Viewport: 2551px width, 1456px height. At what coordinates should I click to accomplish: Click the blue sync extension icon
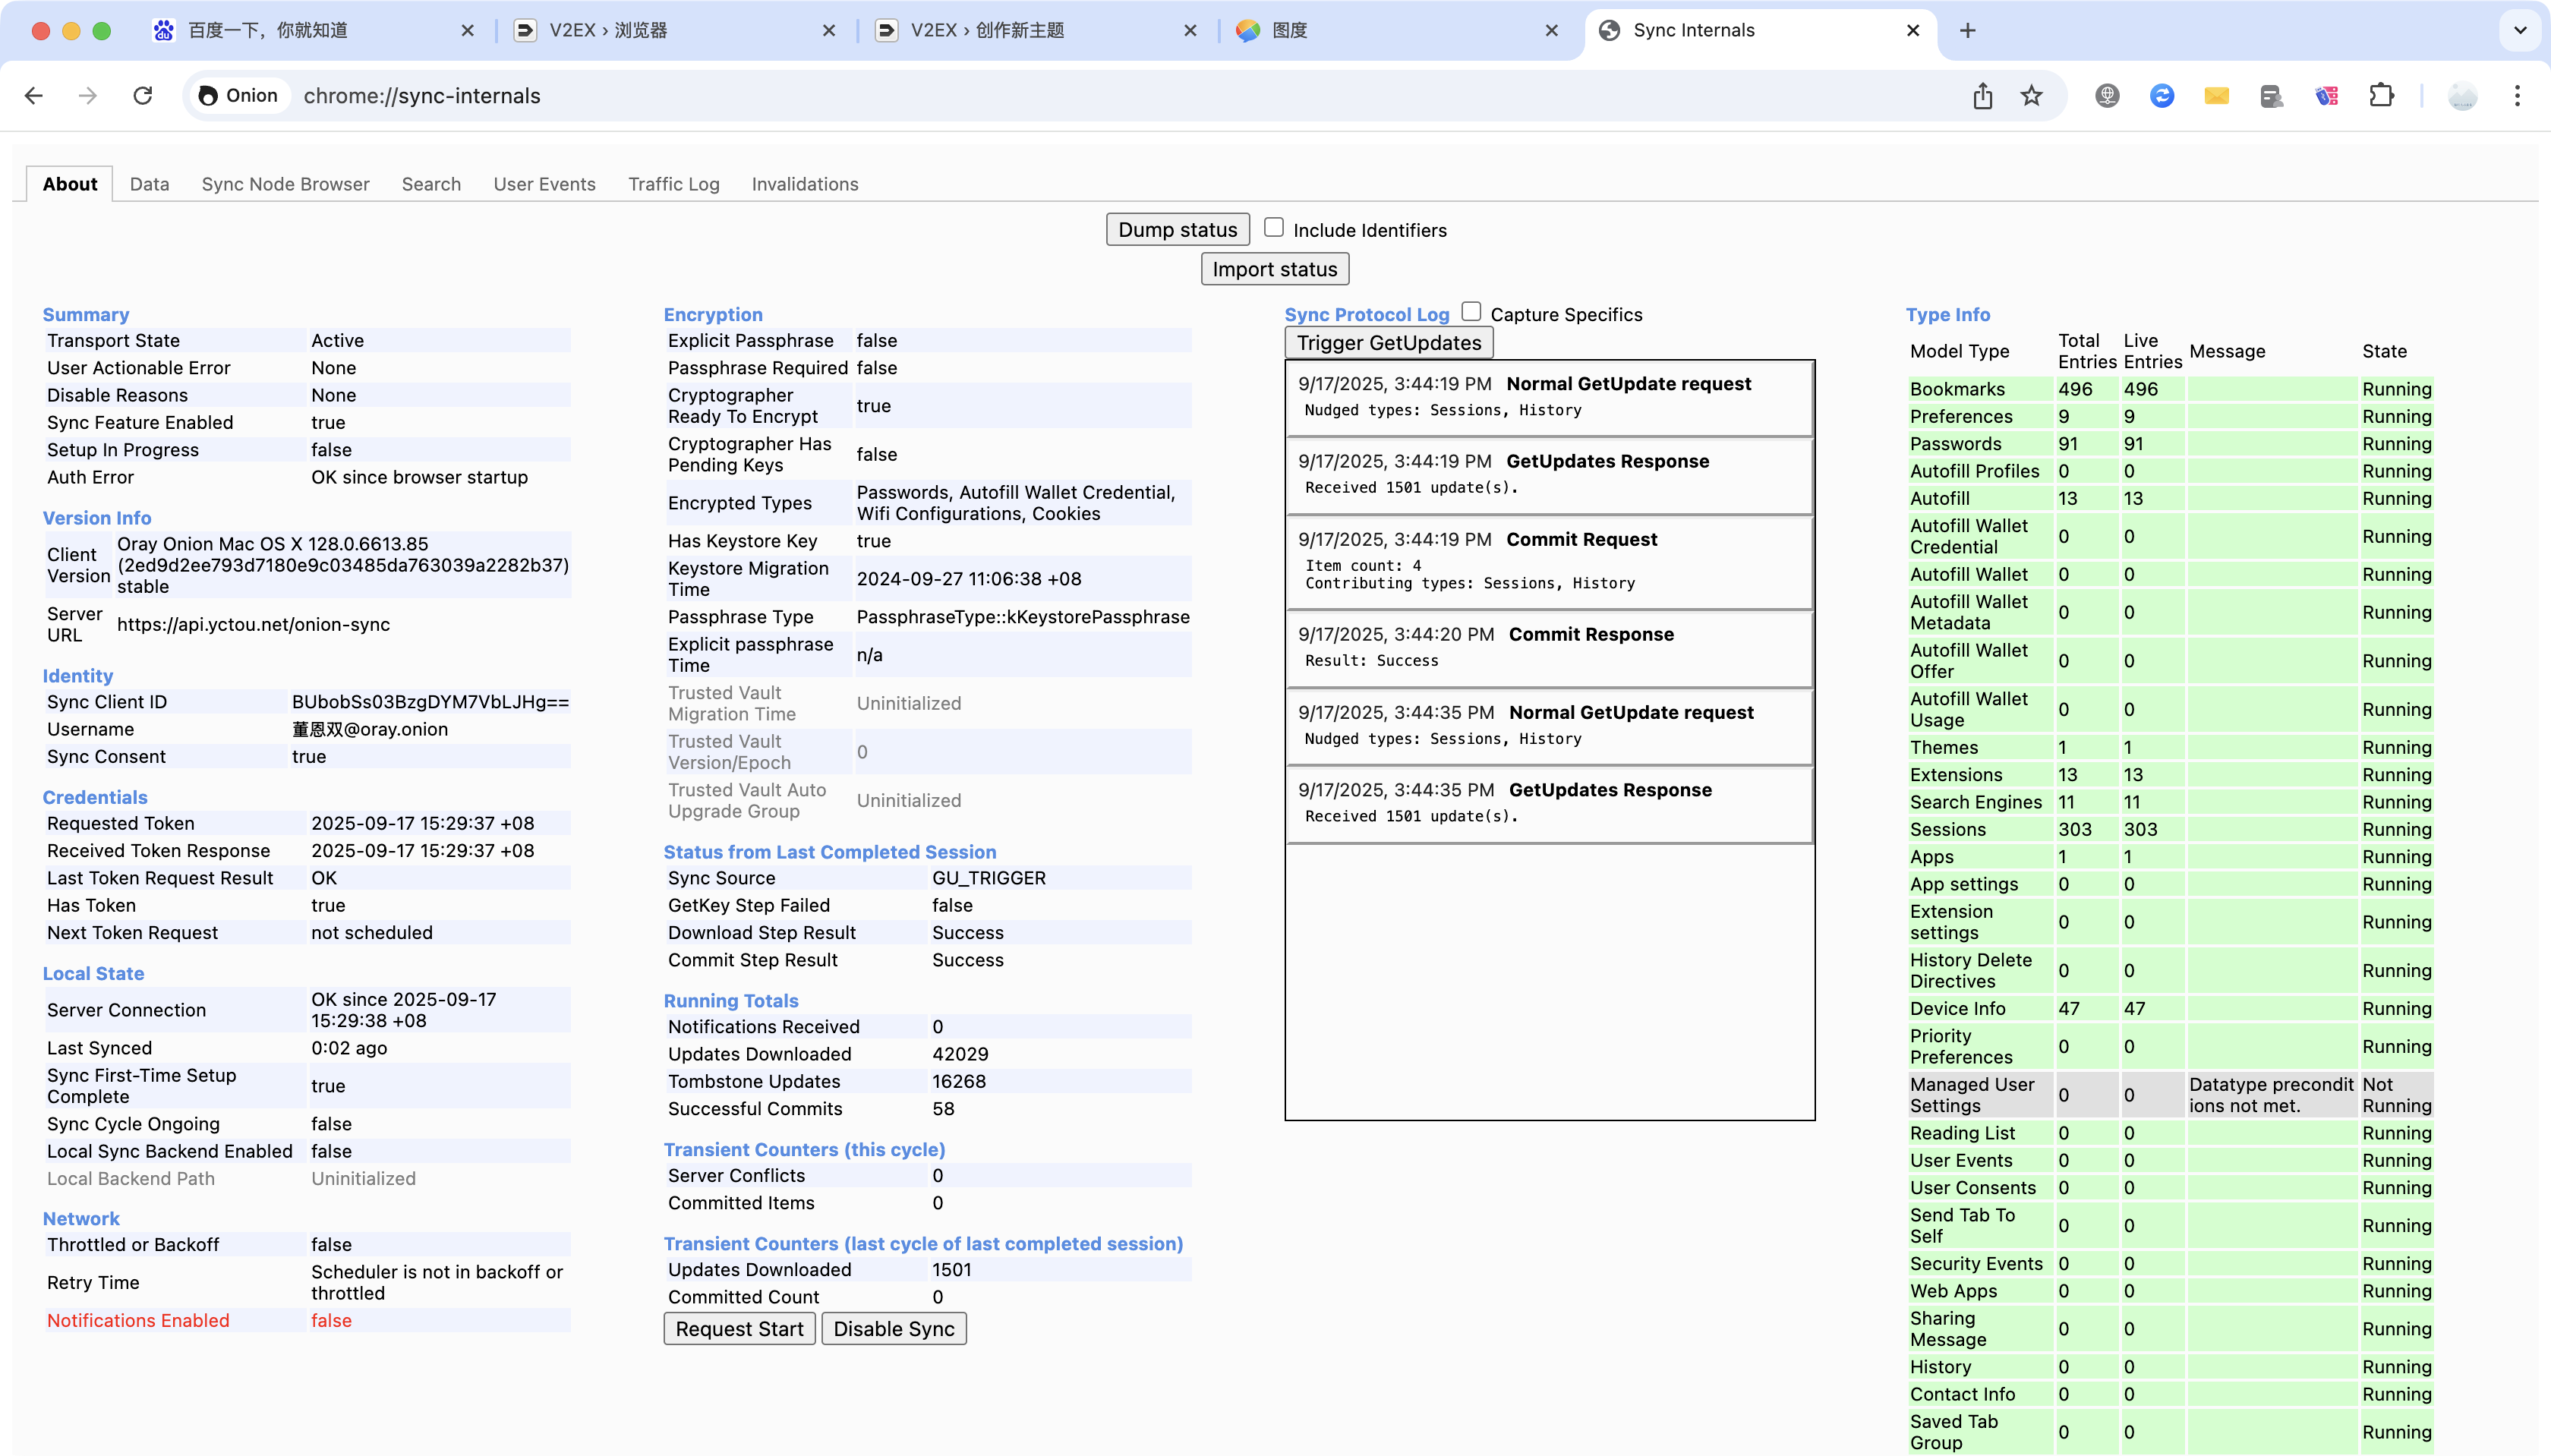coord(2162,96)
